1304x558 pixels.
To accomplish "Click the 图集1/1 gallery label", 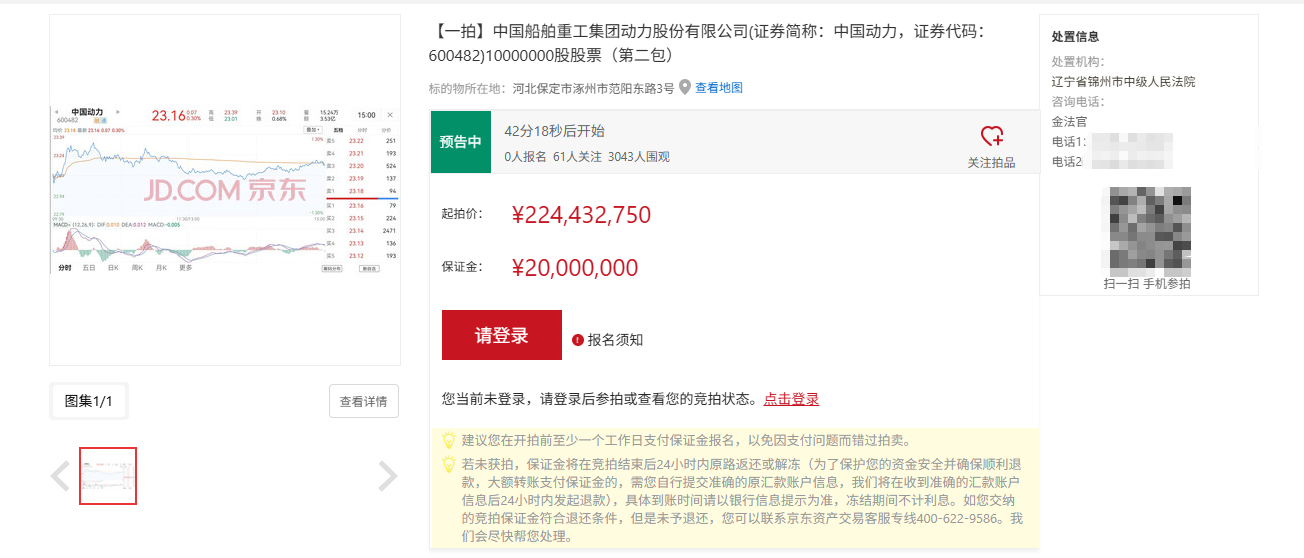I will (x=89, y=401).
